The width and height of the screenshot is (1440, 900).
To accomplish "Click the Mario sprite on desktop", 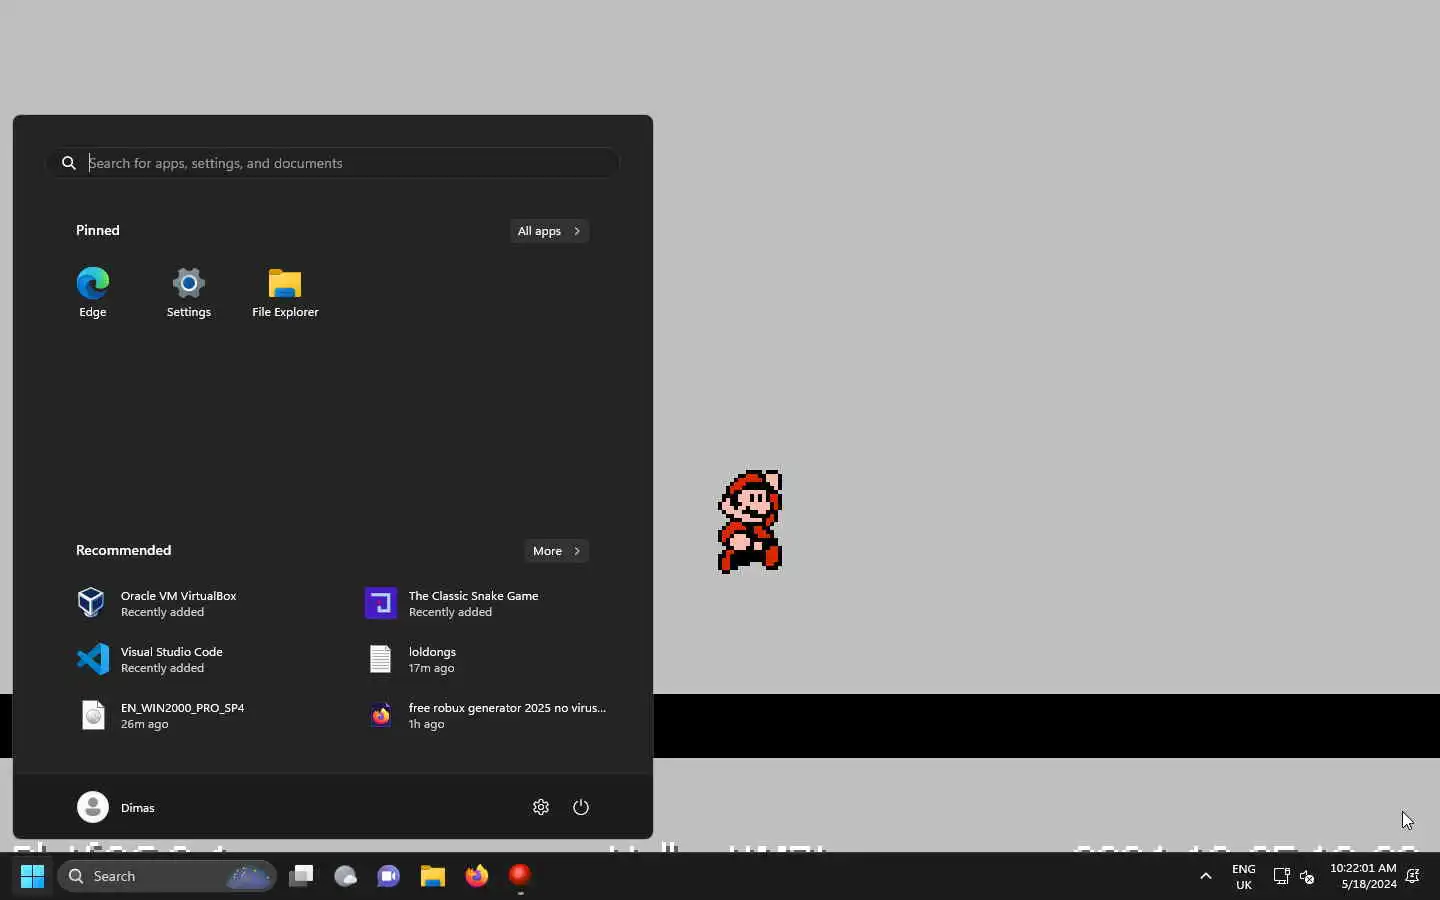I will click(750, 521).
